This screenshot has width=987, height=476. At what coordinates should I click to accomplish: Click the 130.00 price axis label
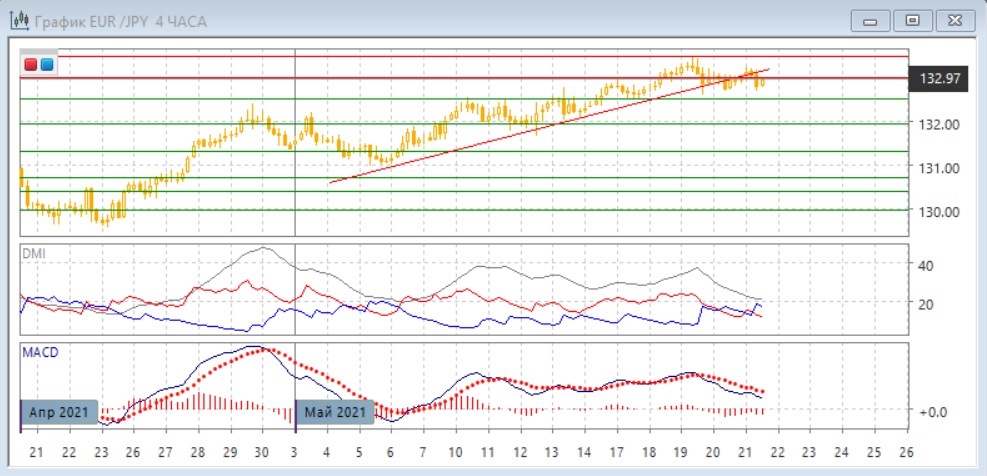[x=939, y=211]
